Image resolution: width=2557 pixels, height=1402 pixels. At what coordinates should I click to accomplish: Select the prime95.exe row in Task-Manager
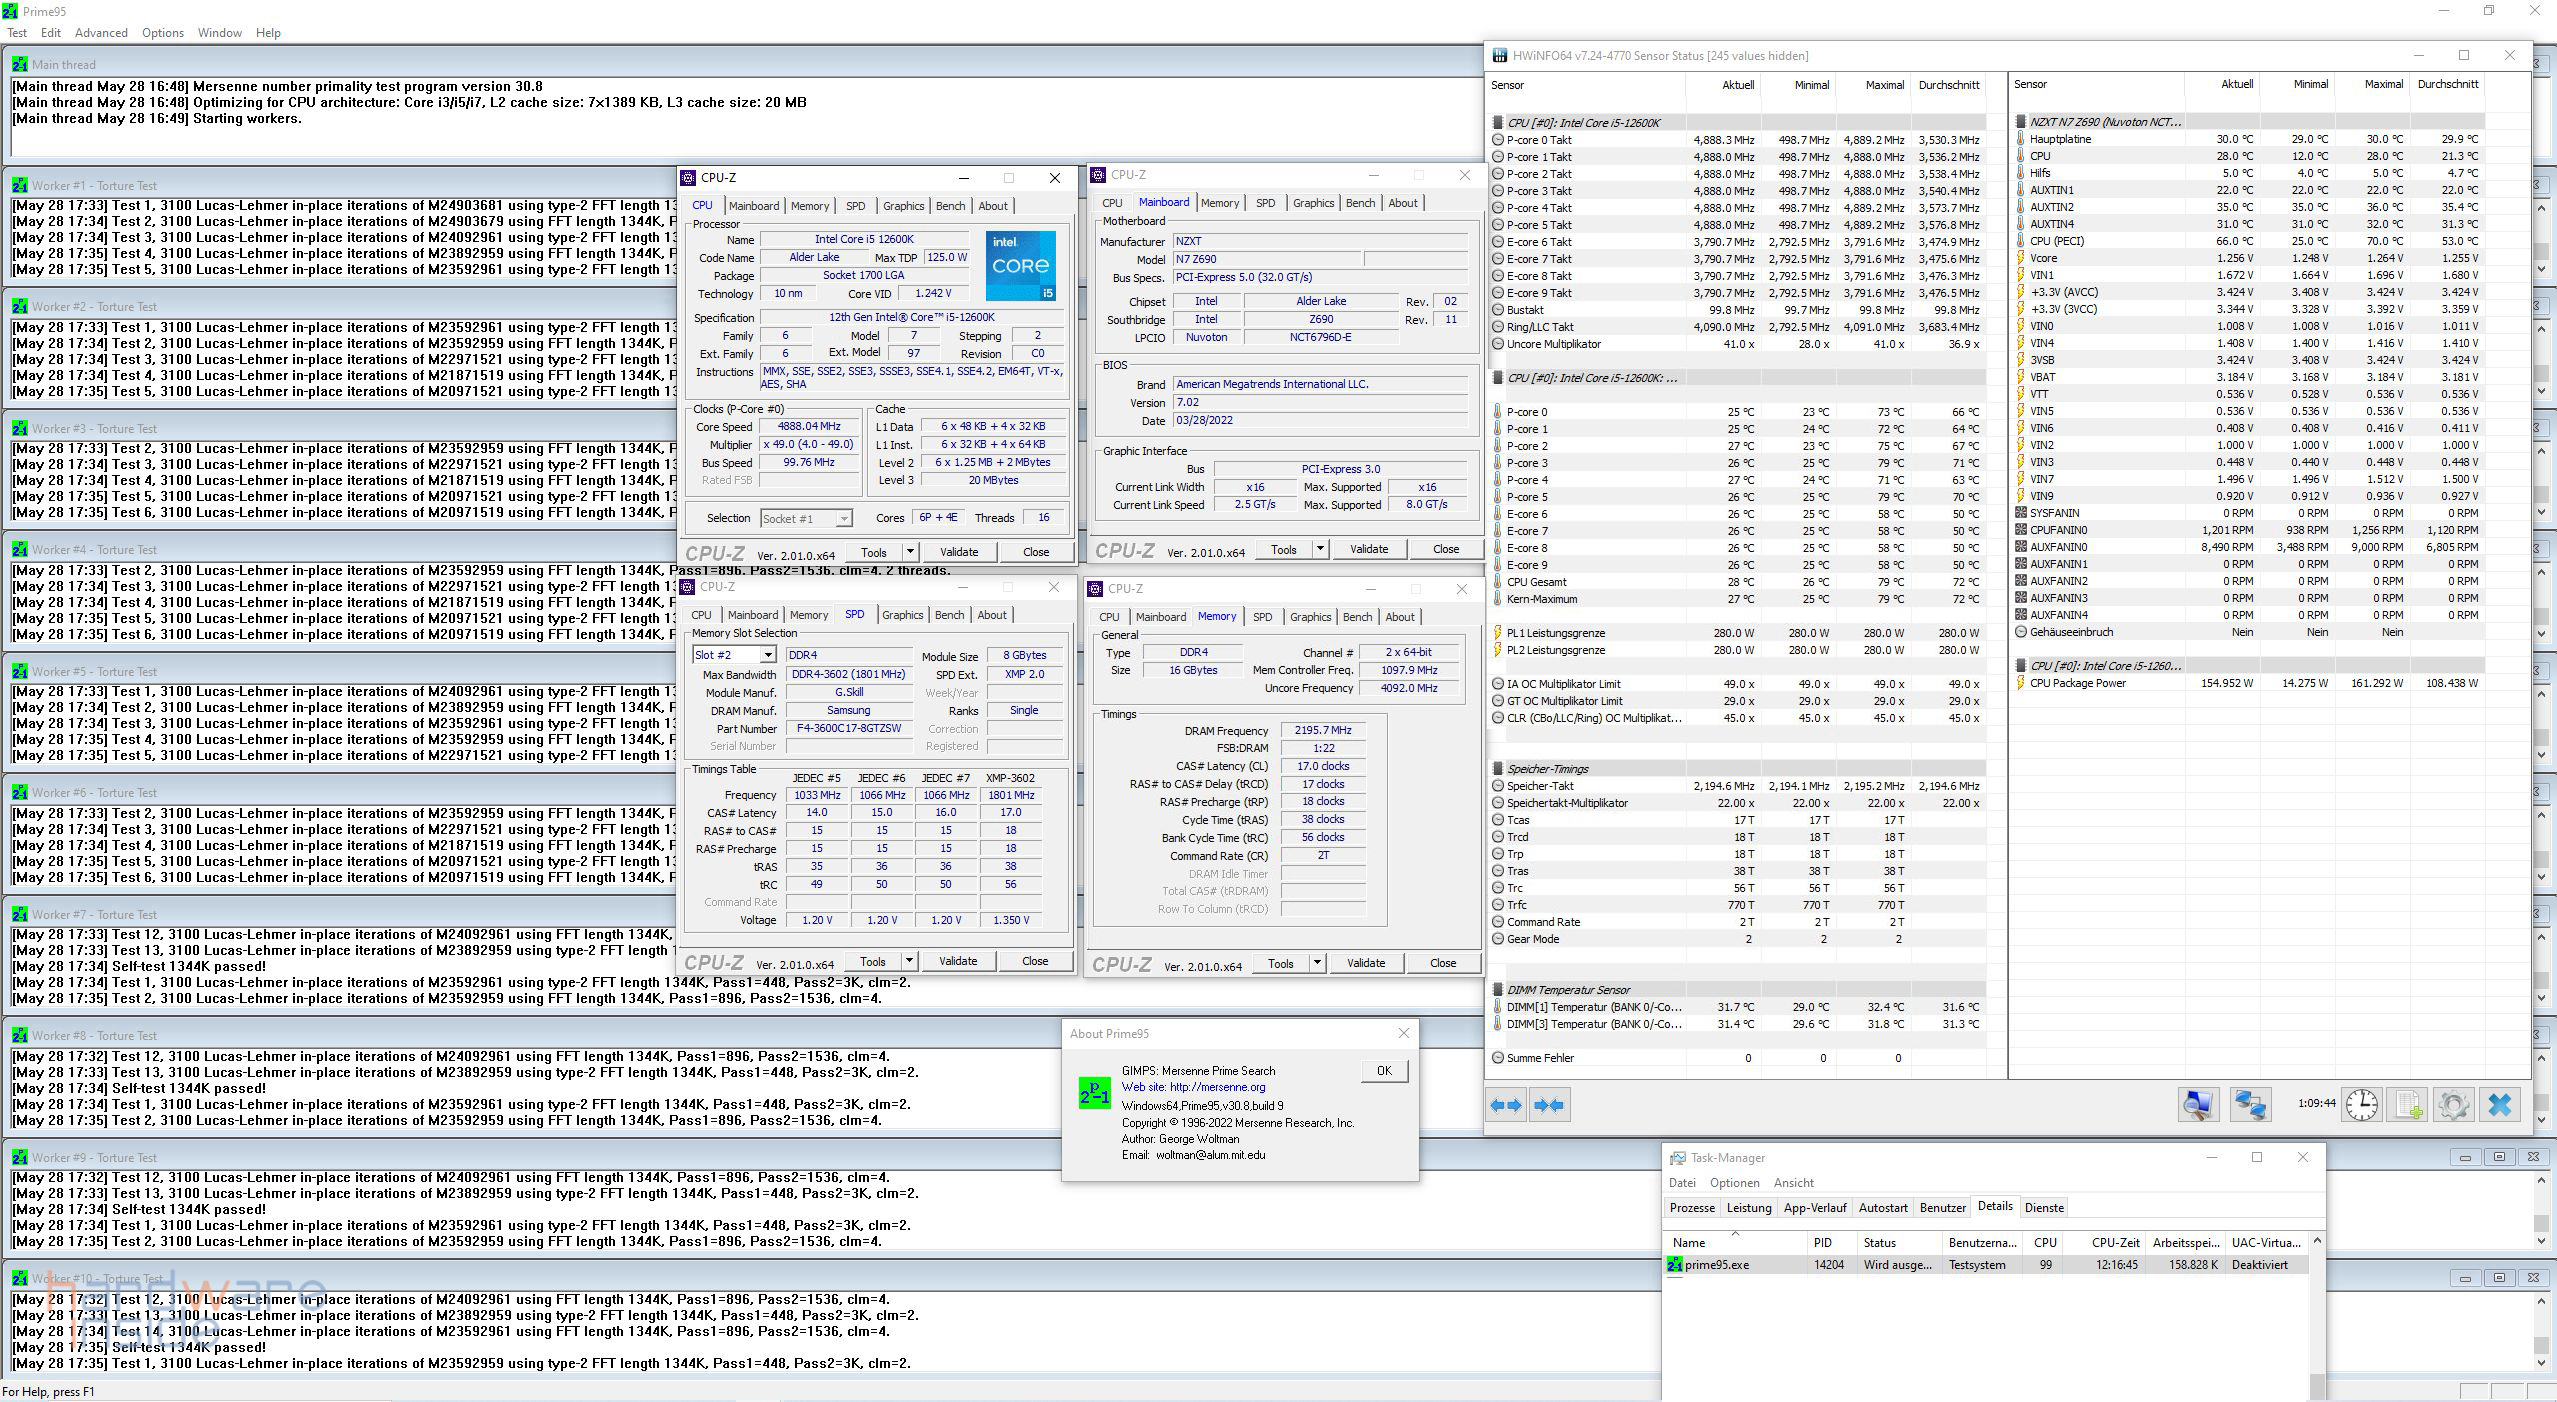point(1717,1265)
